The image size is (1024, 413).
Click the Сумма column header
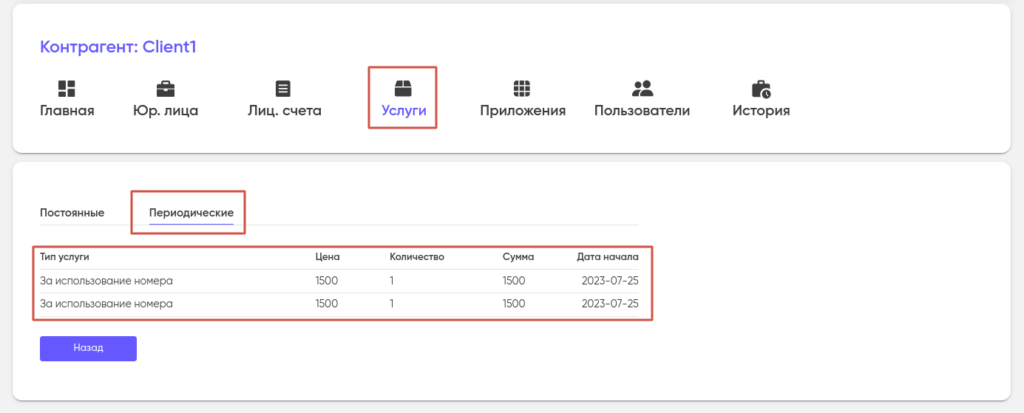[517, 257]
